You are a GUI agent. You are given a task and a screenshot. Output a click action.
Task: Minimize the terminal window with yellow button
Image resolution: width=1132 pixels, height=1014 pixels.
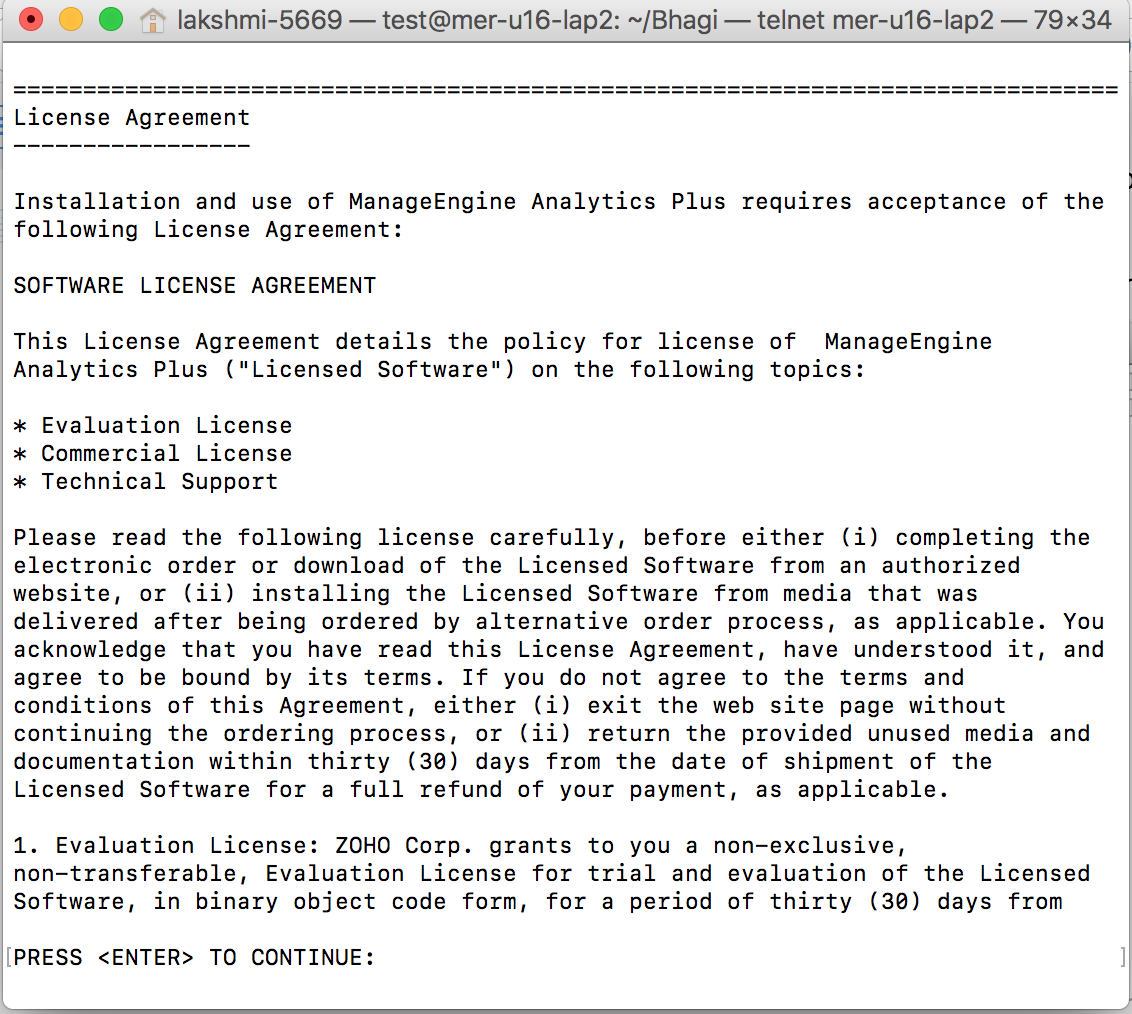71,19
